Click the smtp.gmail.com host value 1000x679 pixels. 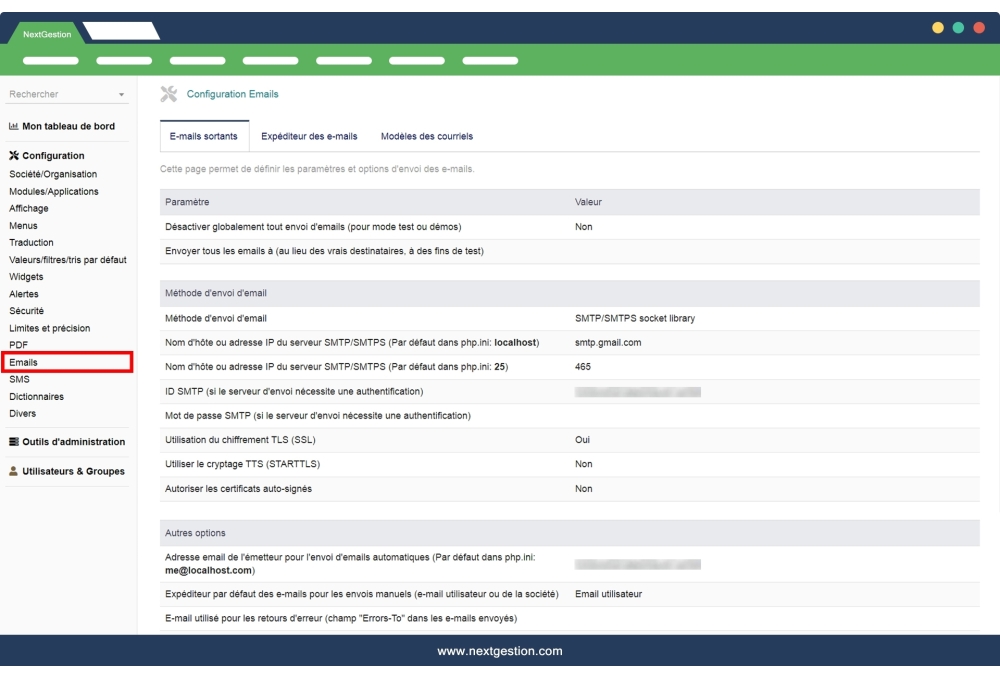(x=608, y=342)
